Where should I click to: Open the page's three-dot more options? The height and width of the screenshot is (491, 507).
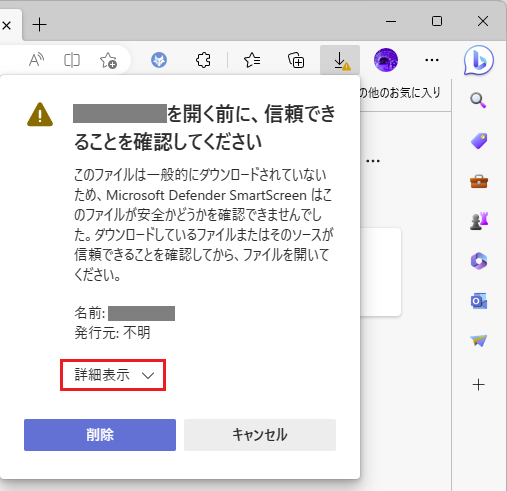click(373, 161)
